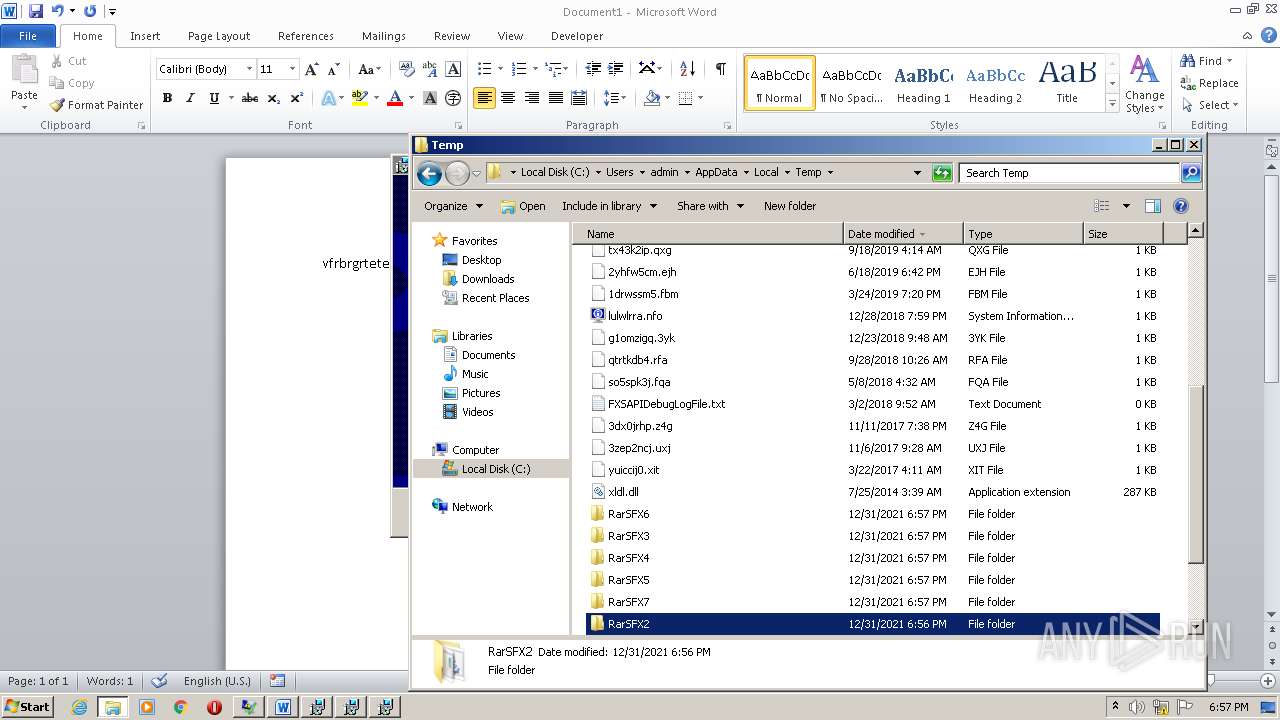1280x720 pixels.
Task: Open Share with dropdown
Action: pyautogui.click(x=710, y=206)
